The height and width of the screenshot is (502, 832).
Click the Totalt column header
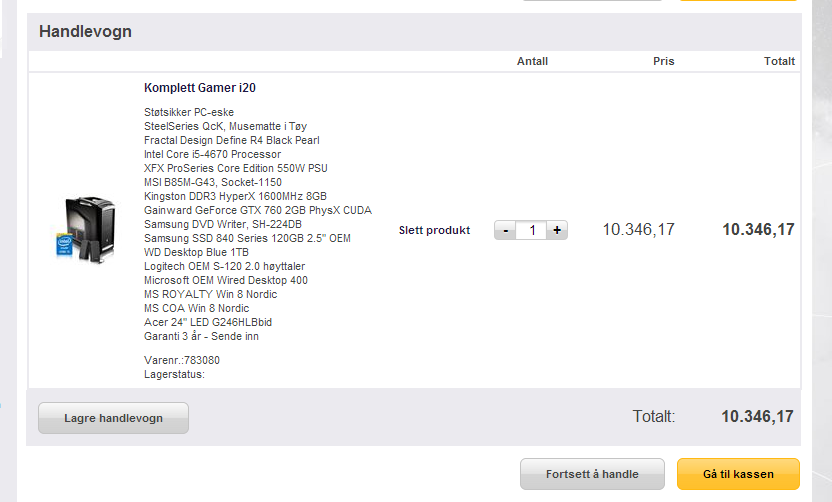point(779,61)
